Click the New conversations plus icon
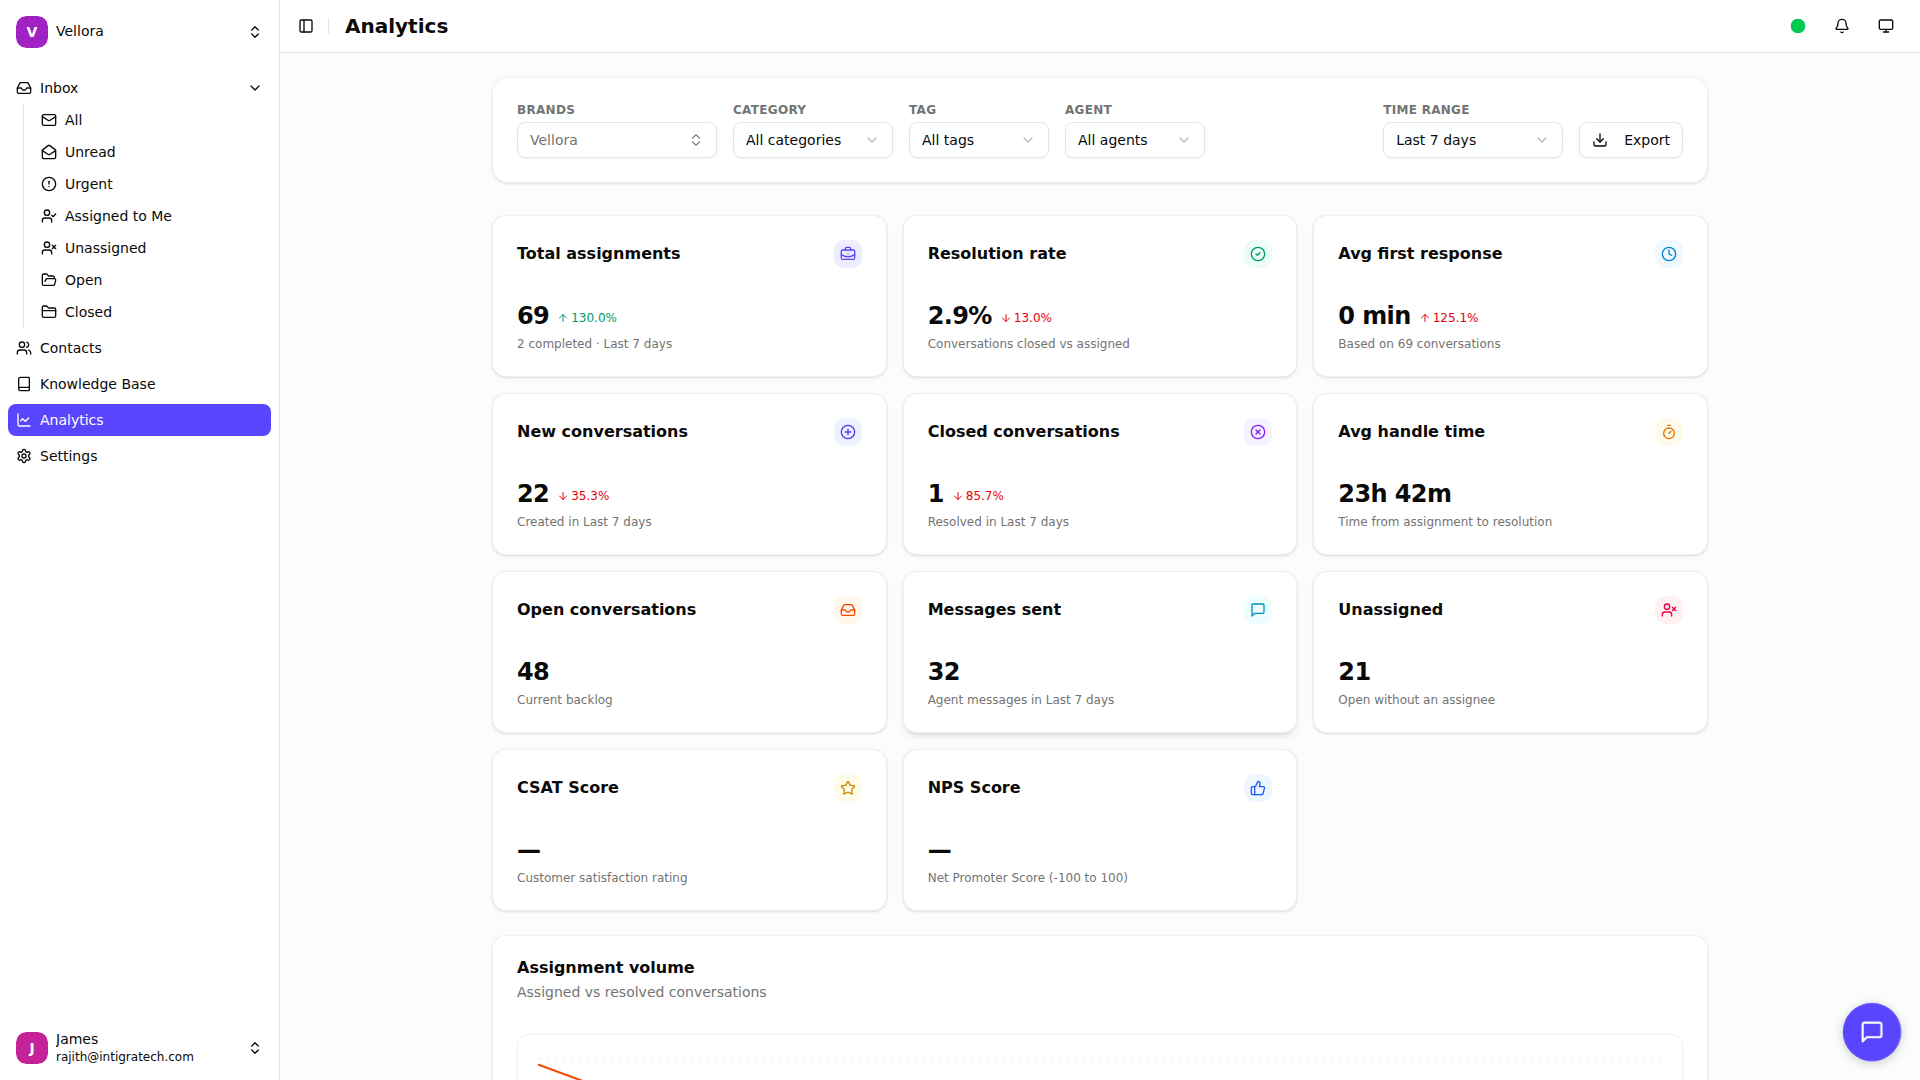The height and width of the screenshot is (1080, 1920). pyautogui.click(x=848, y=432)
